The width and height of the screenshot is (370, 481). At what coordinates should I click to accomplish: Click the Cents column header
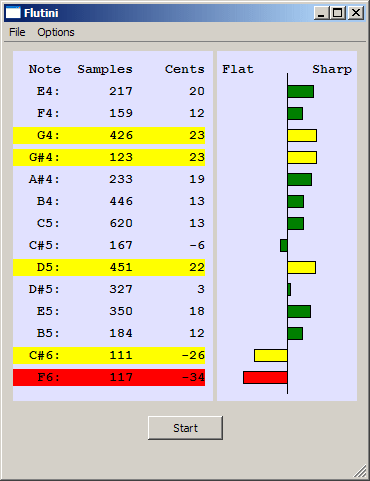[185, 69]
